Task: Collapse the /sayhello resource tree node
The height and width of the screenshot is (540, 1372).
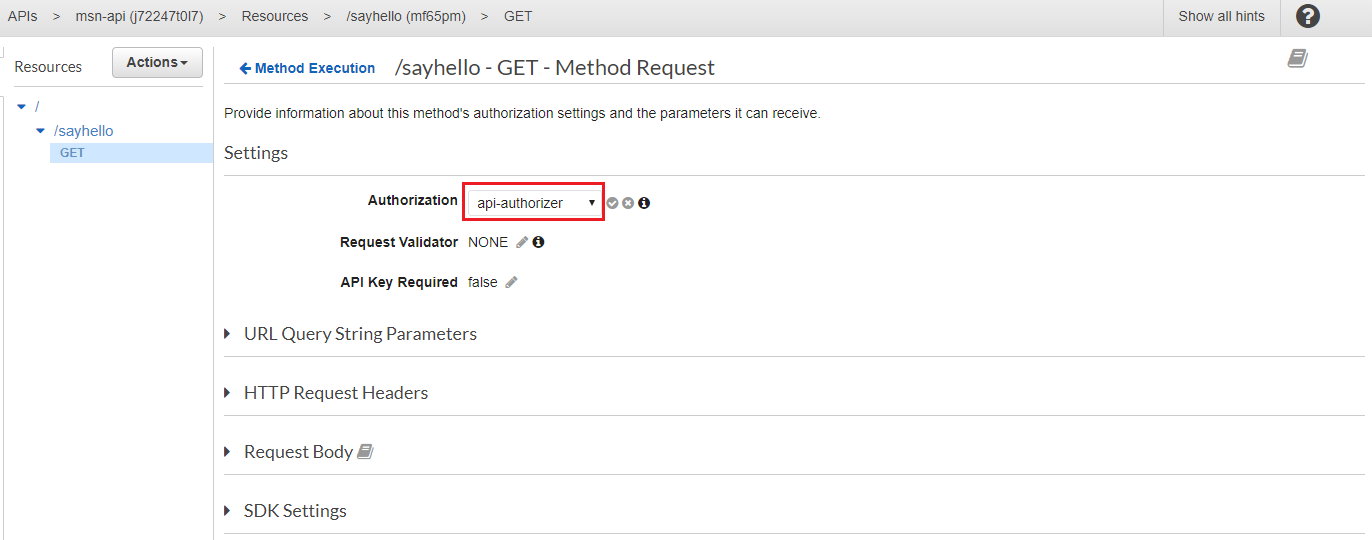Action: coord(41,131)
